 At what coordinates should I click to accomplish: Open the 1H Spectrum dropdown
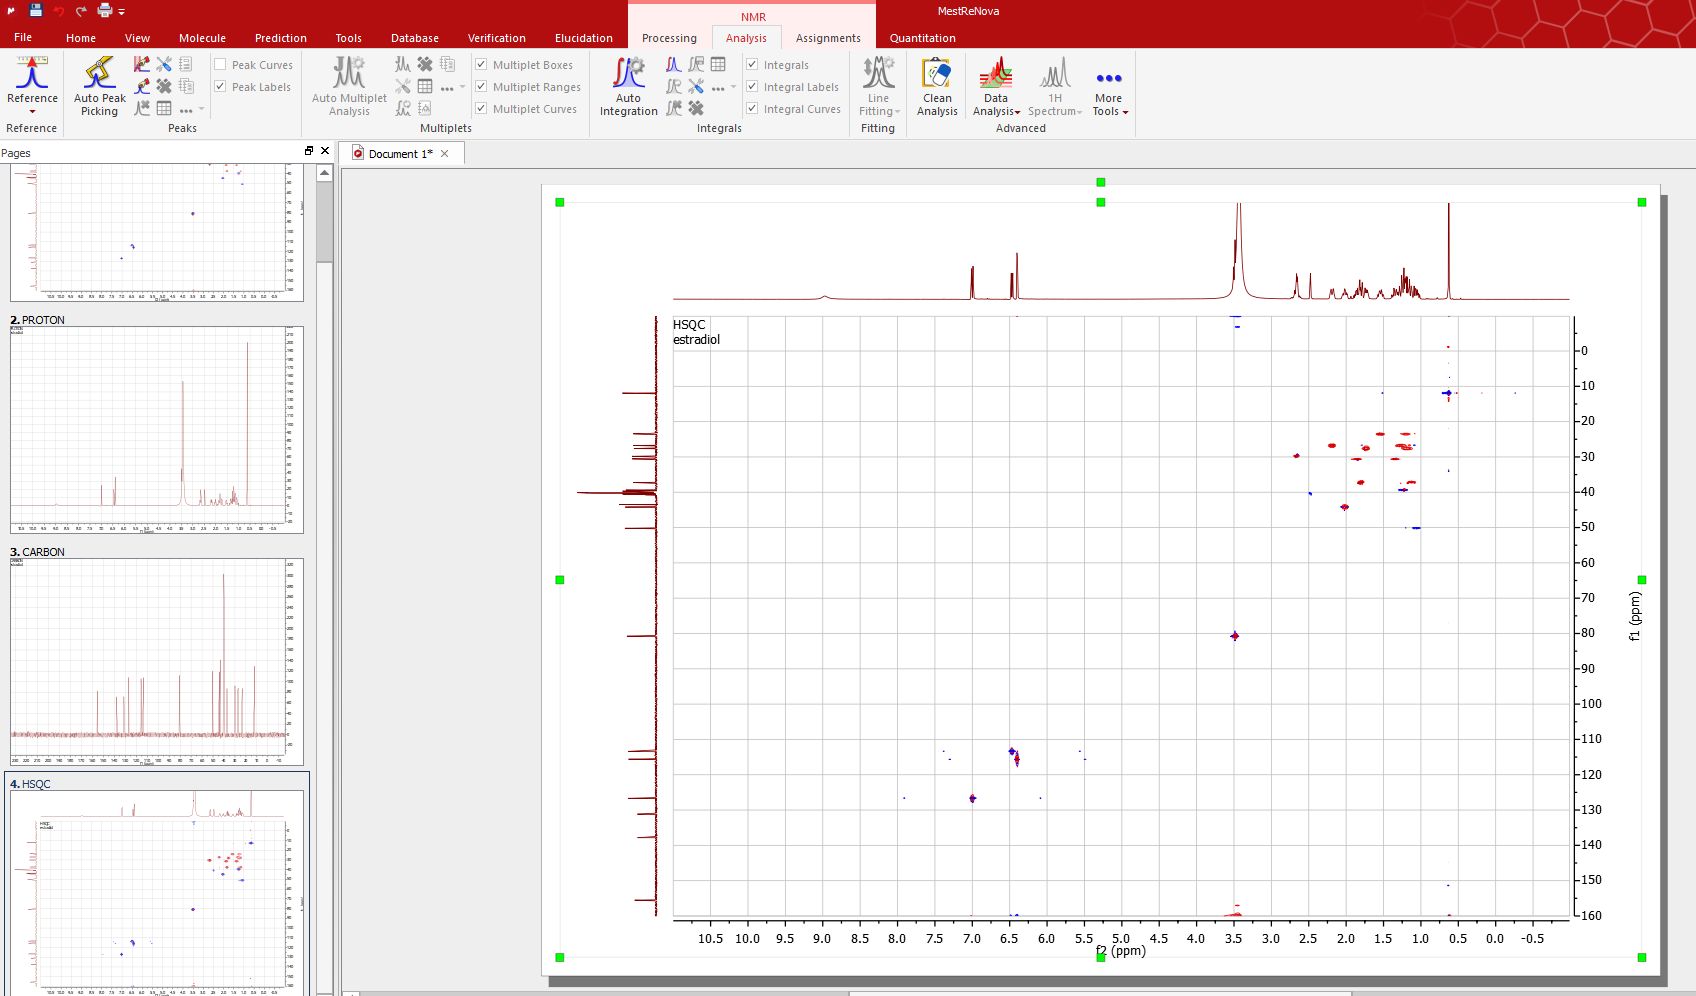point(1054,88)
